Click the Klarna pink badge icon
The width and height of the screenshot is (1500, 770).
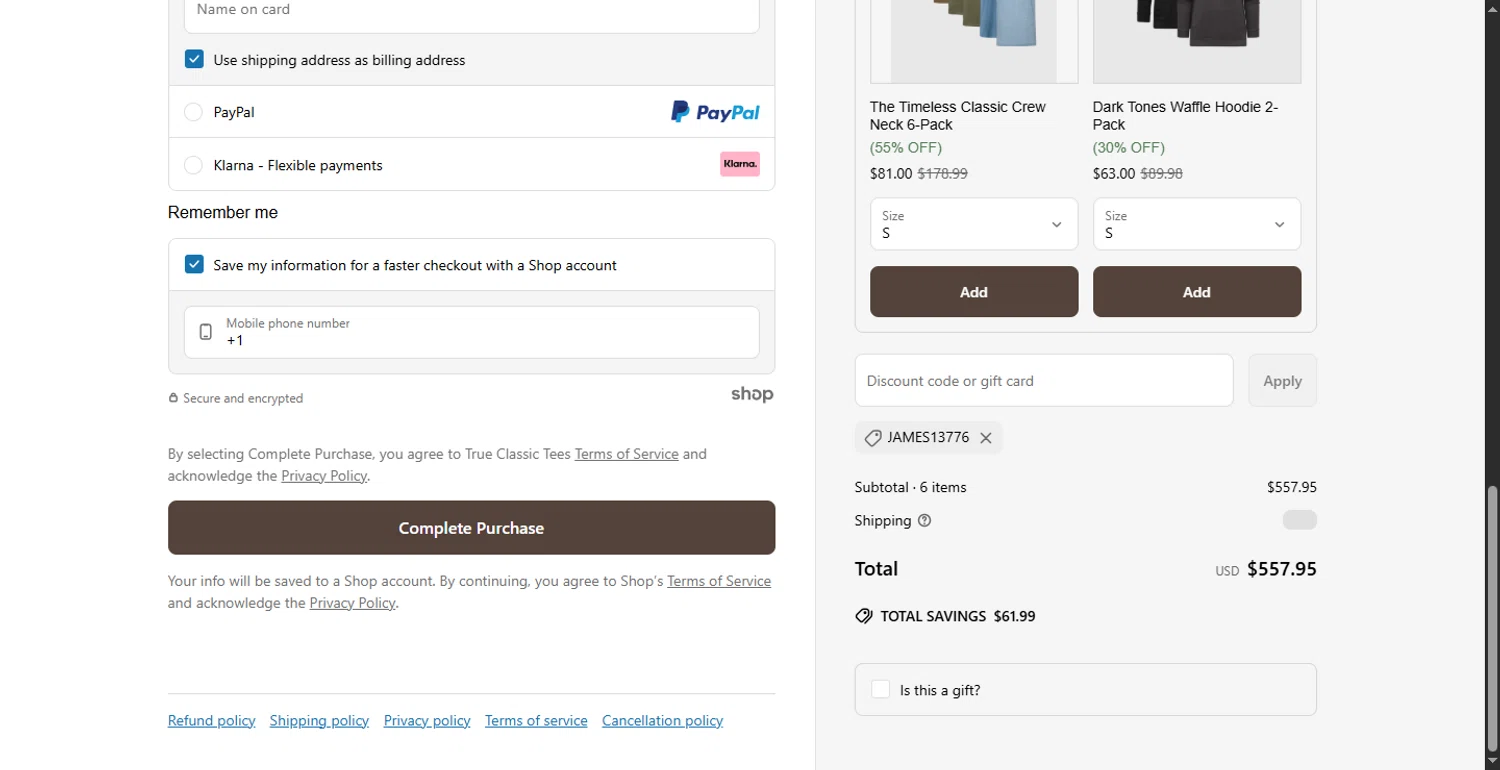point(740,164)
